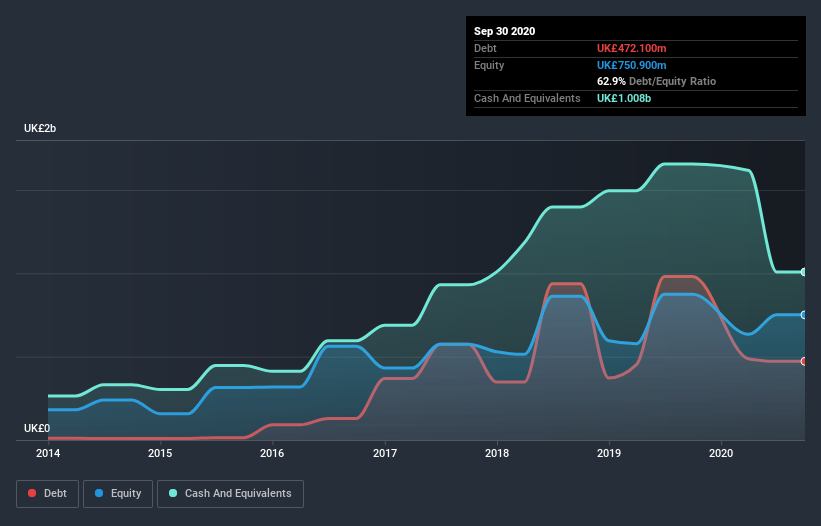Click the 2017 axis label
The image size is (821, 526).
point(385,453)
